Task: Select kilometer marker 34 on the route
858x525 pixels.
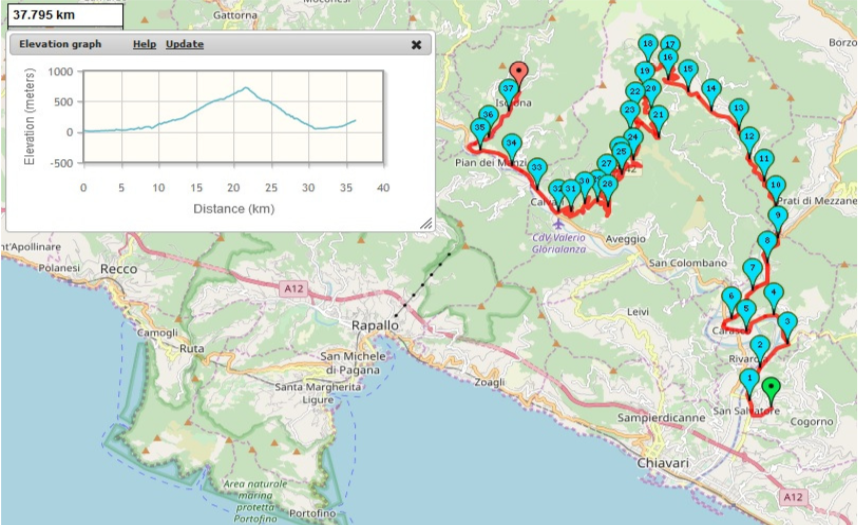Action: pos(511,143)
